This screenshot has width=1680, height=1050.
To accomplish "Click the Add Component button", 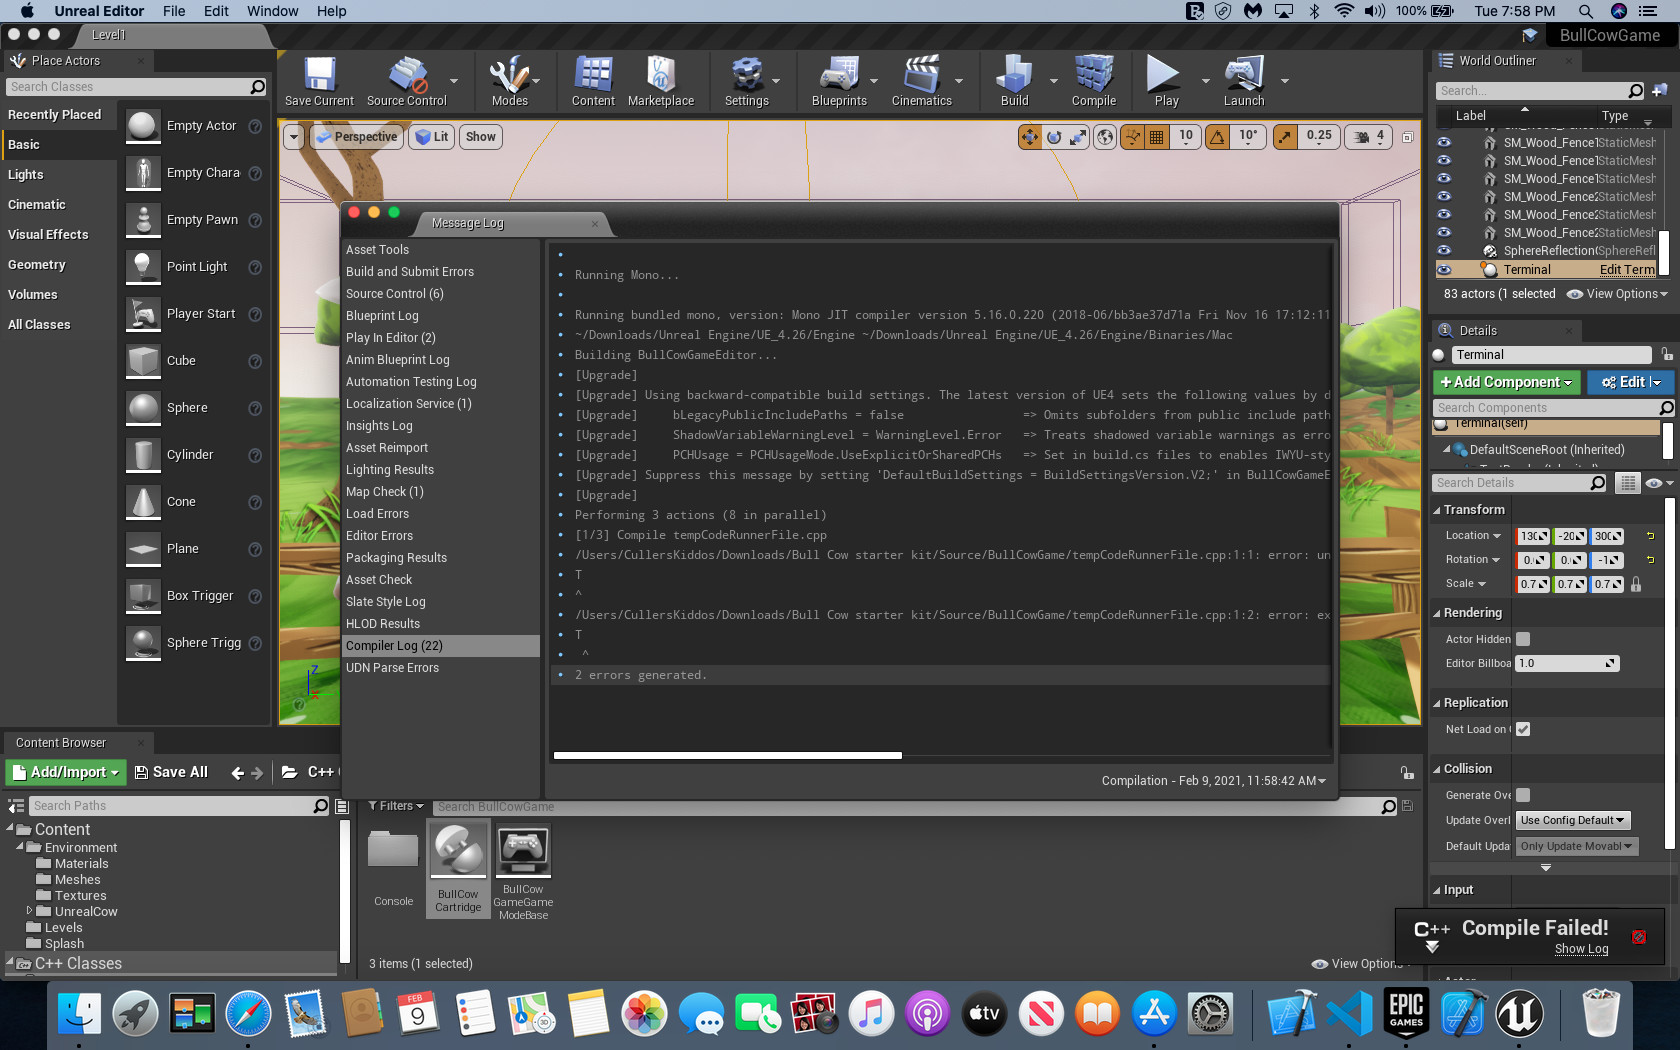I will (1506, 382).
